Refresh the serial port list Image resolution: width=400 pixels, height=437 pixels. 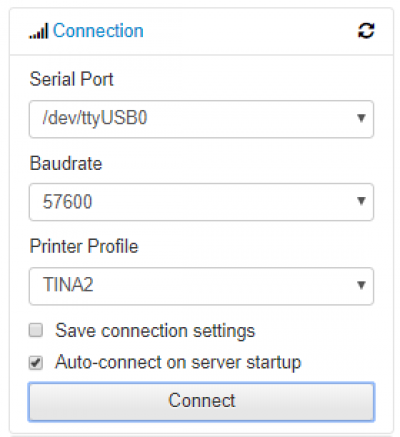366,31
